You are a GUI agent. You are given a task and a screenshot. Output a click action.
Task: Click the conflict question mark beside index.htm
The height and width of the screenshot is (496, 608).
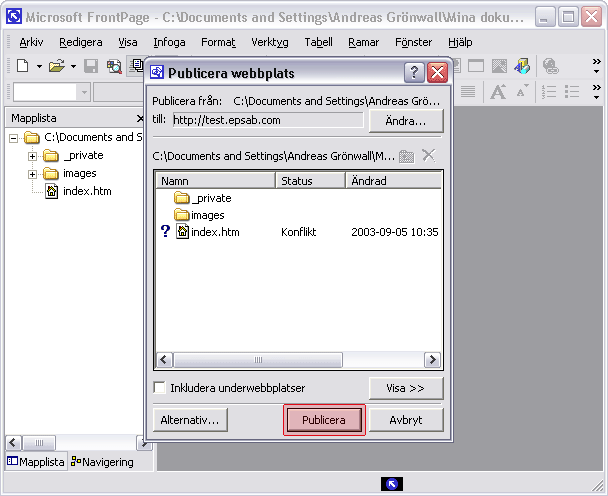[x=165, y=232]
